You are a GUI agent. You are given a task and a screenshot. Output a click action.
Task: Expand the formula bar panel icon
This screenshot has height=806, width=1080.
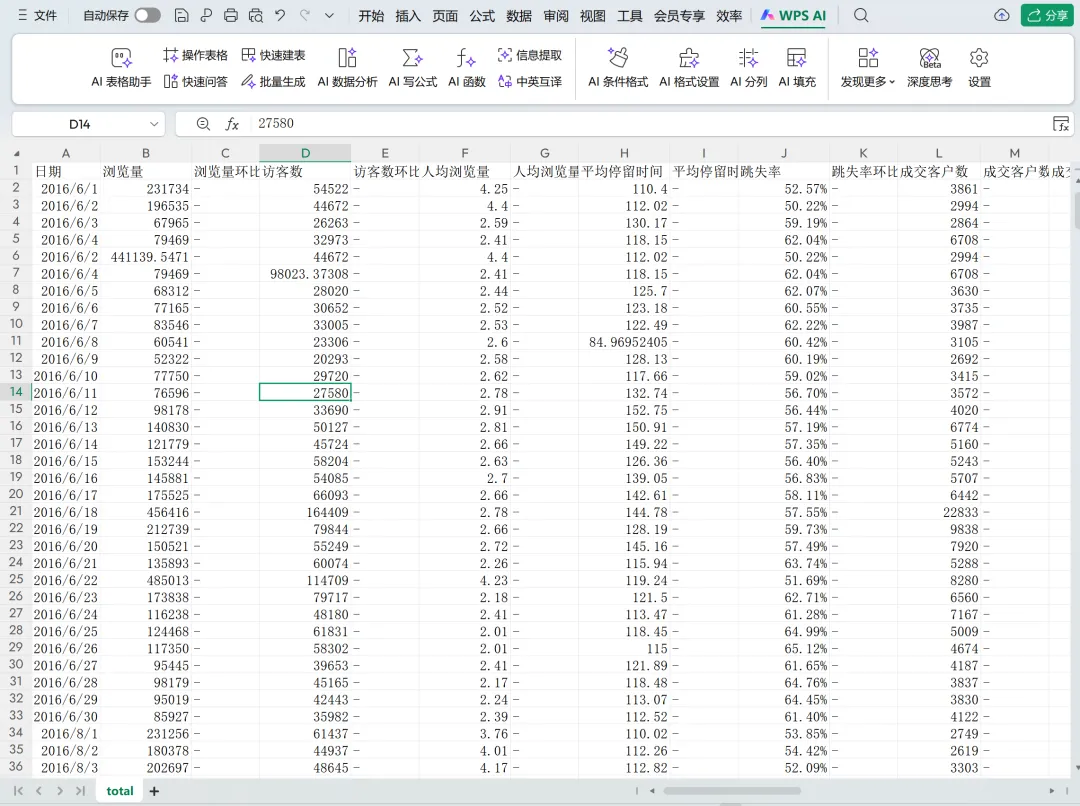(1061, 124)
